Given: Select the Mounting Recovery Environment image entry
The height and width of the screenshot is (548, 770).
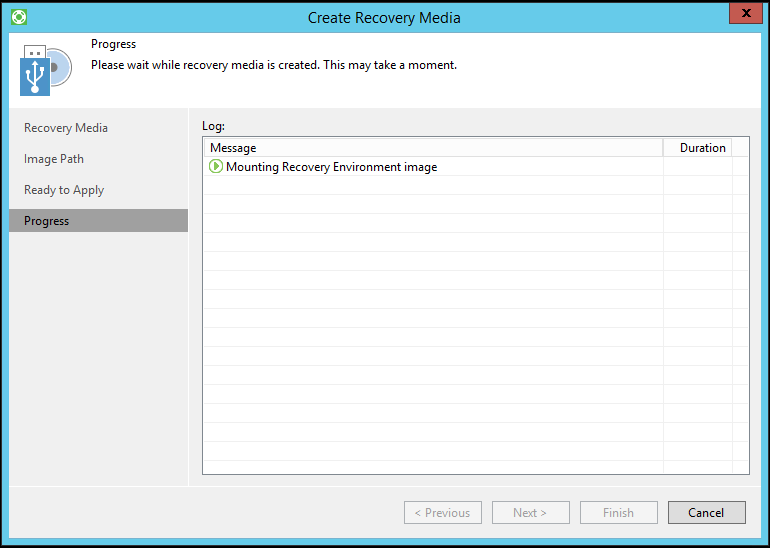Looking at the screenshot, I should pos(331,167).
